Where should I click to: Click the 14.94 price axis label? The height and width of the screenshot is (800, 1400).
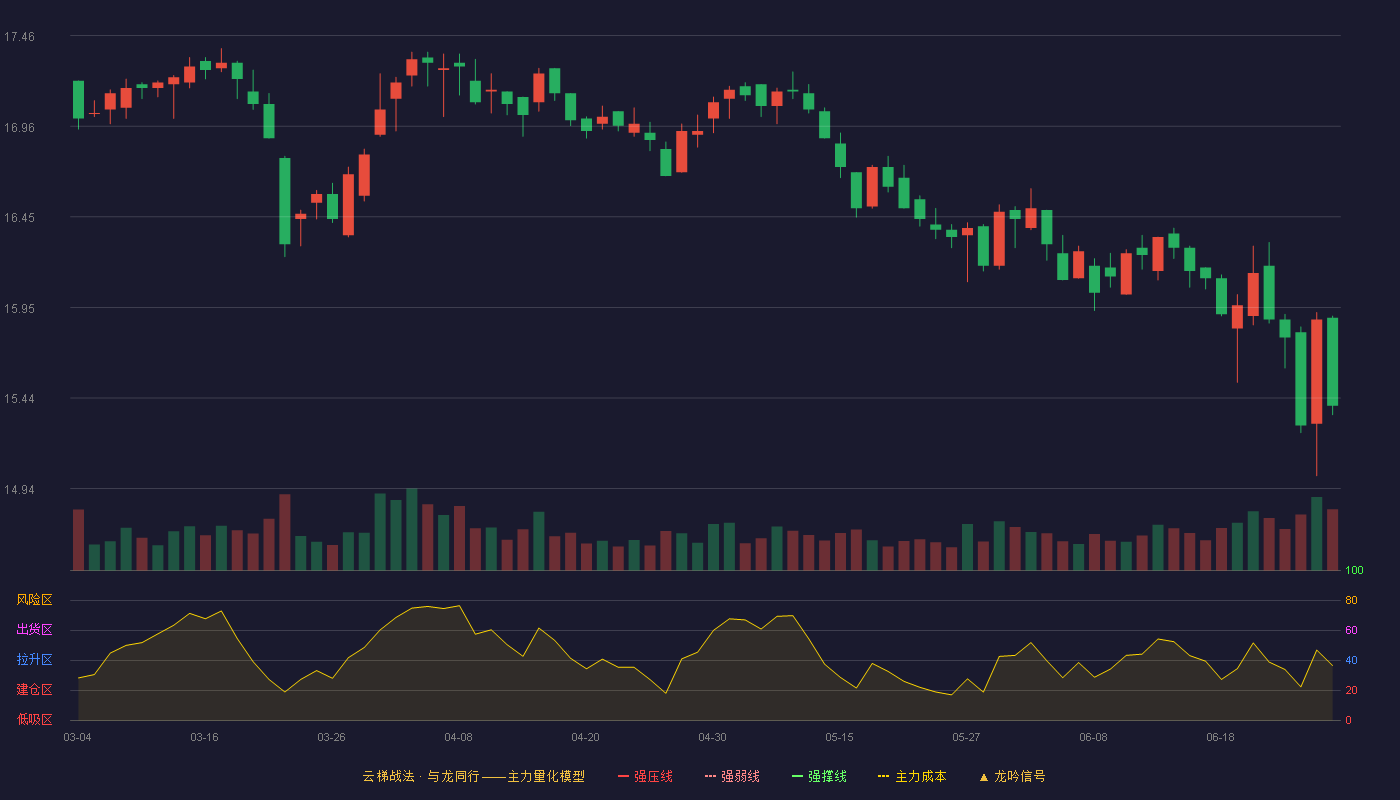pyautogui.click(x=19, y=489)
